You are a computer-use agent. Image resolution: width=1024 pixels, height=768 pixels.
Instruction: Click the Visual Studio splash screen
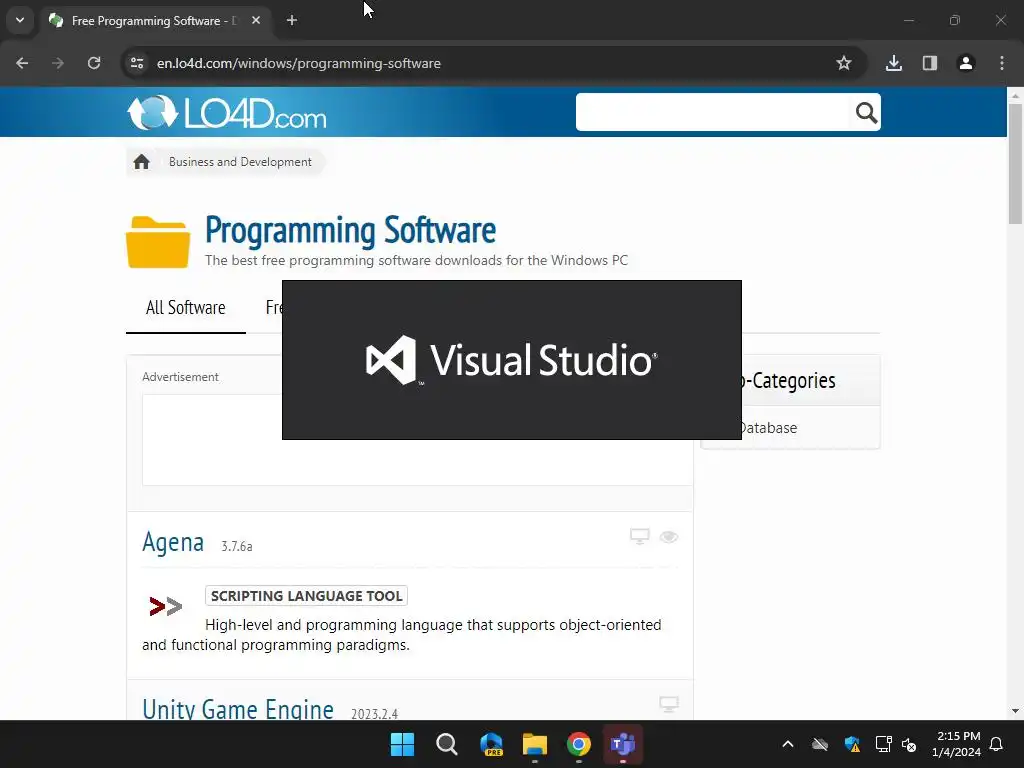click(x=511, y=360)
